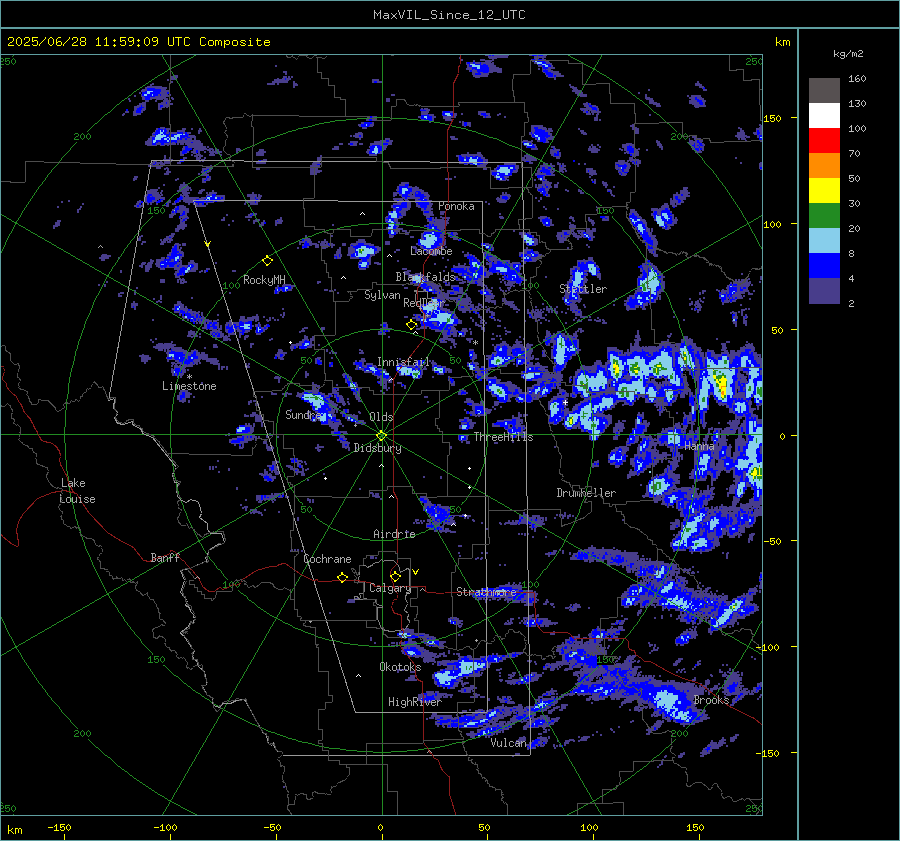Click the Calgary label
This screenshot has height=841, width=900.
pyautogui.click(x=390, y=588)
